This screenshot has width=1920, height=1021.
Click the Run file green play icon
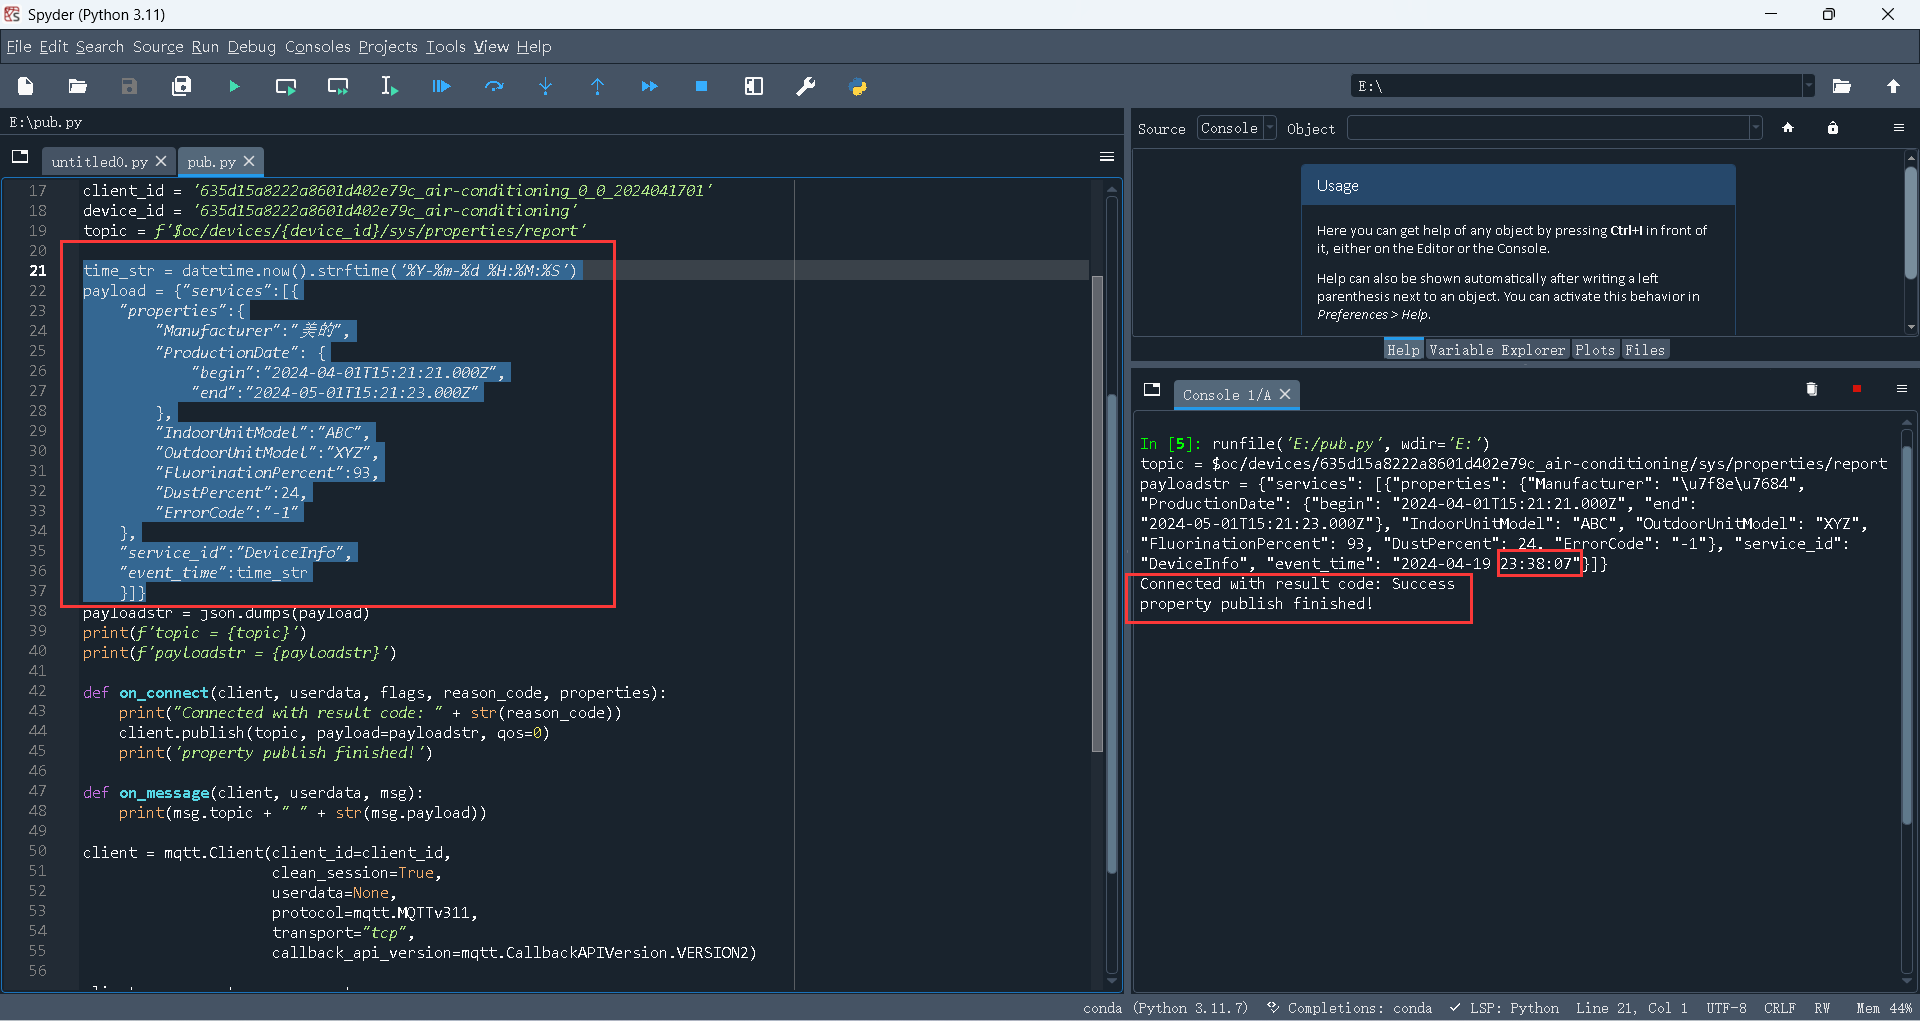point(234,87)
